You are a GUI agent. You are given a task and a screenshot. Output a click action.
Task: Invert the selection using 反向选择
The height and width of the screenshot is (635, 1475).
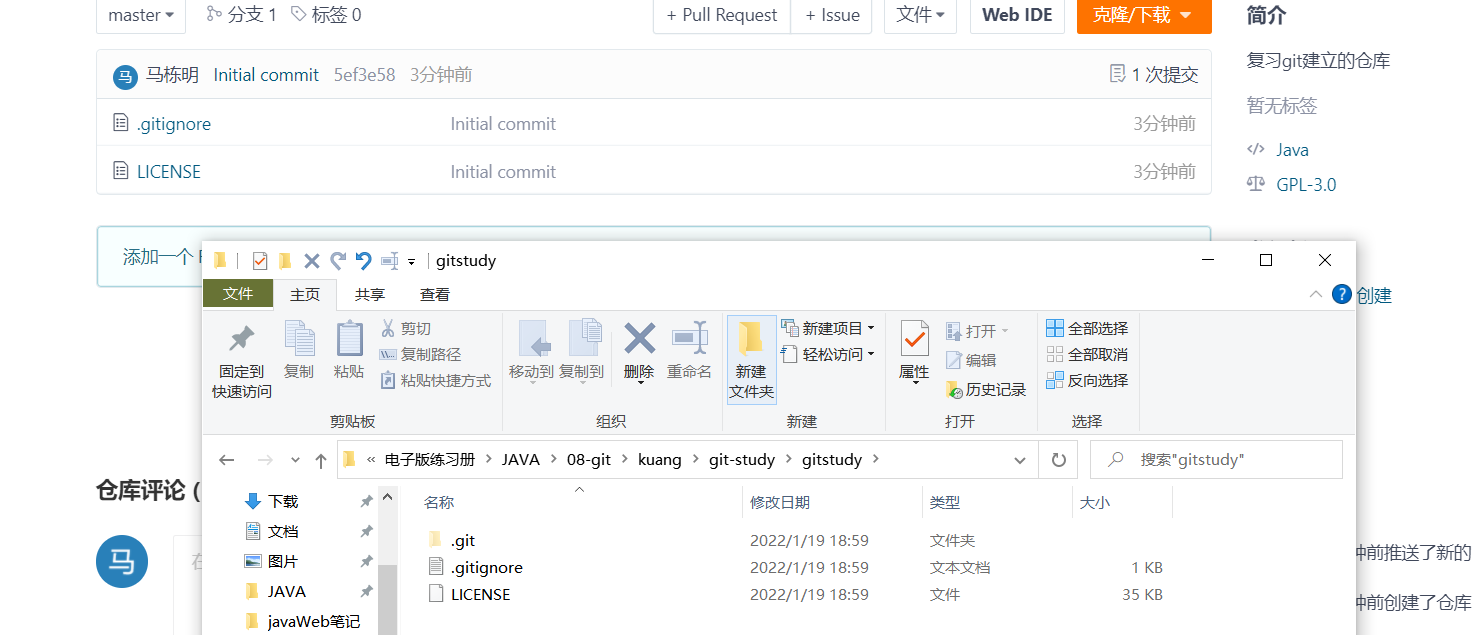[1088, 380]
